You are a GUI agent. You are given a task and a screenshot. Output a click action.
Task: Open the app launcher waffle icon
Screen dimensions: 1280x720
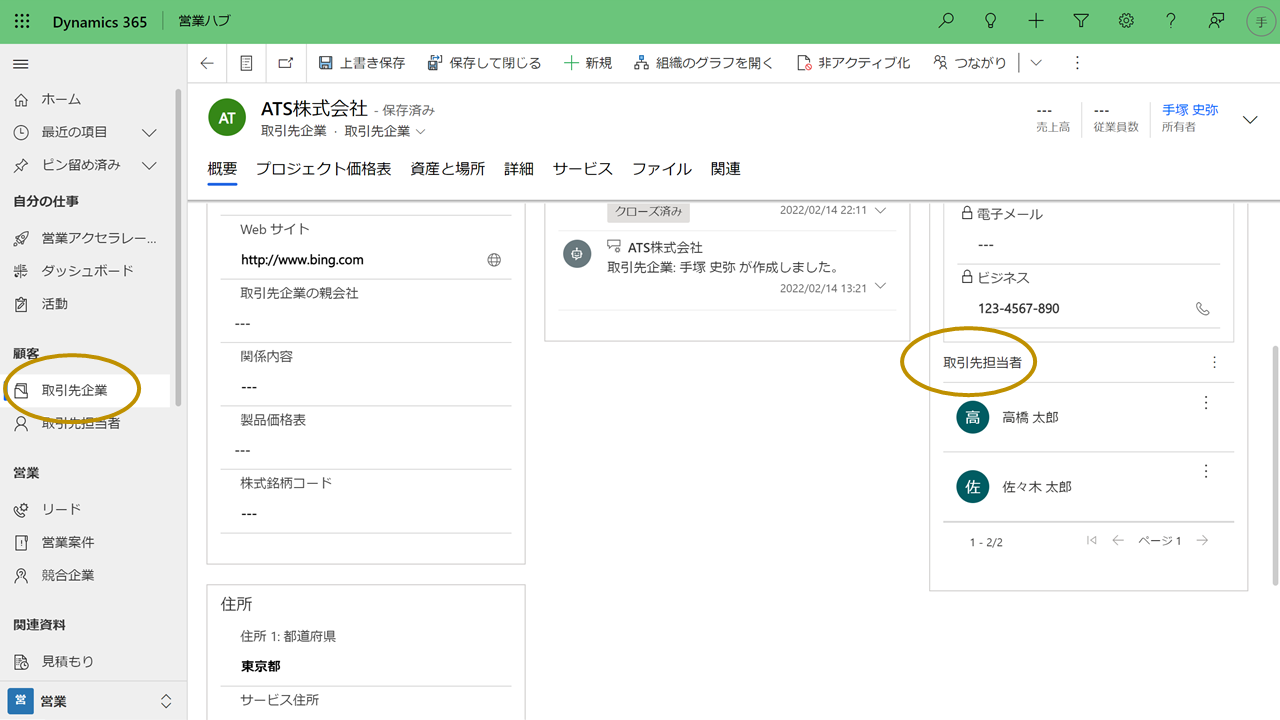coord(22,21)
